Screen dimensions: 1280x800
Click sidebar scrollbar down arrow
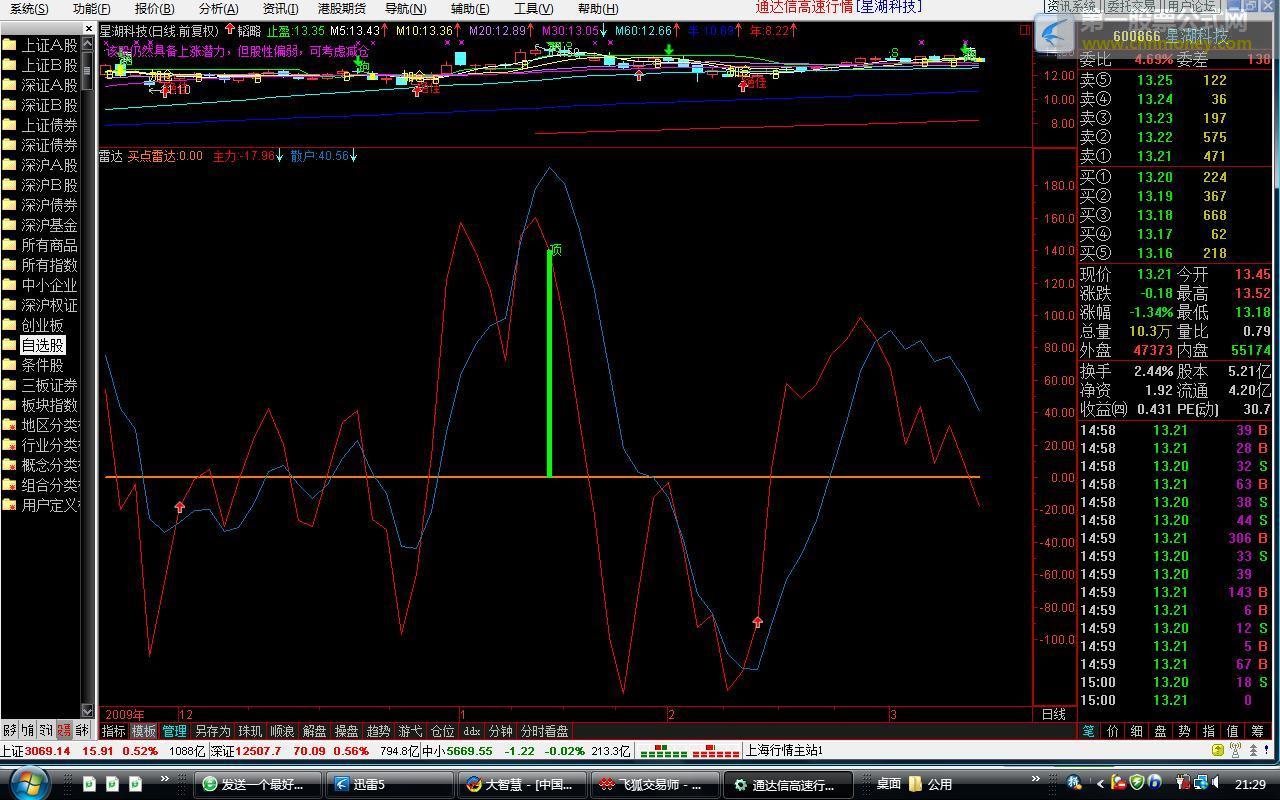[x=88, y=710]
